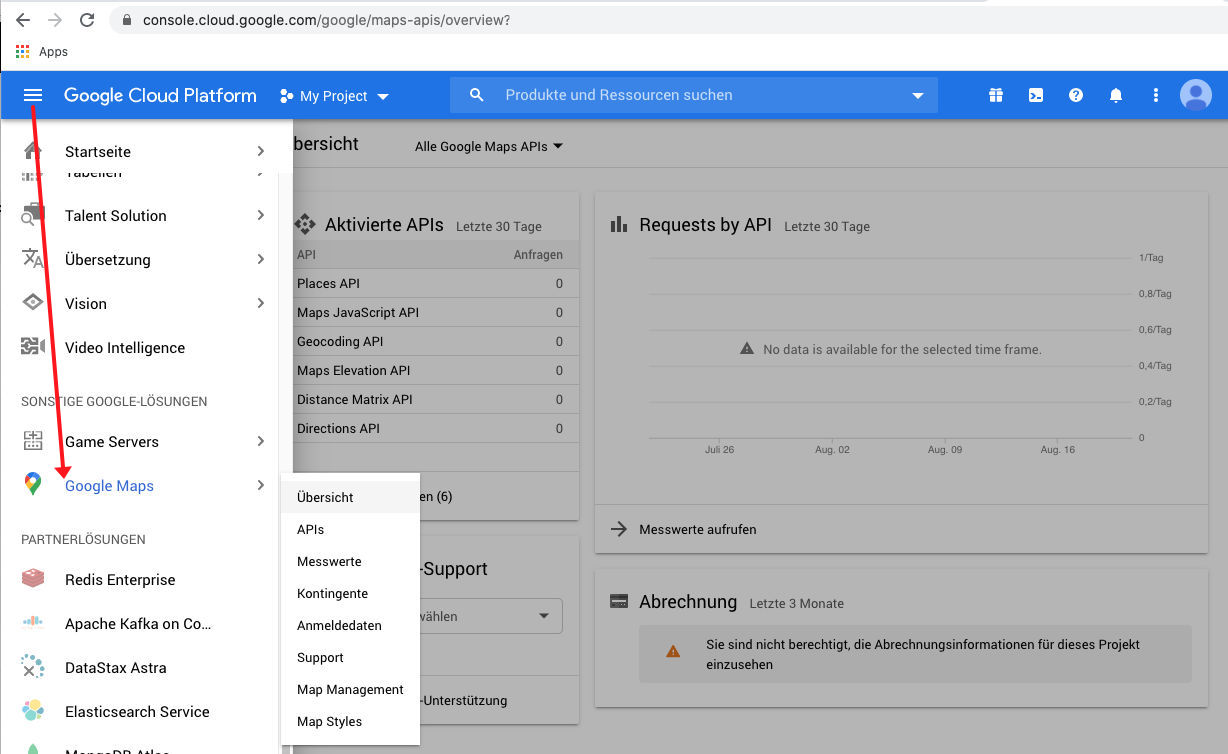Go back with the browser back arrow

pos(23,20)
